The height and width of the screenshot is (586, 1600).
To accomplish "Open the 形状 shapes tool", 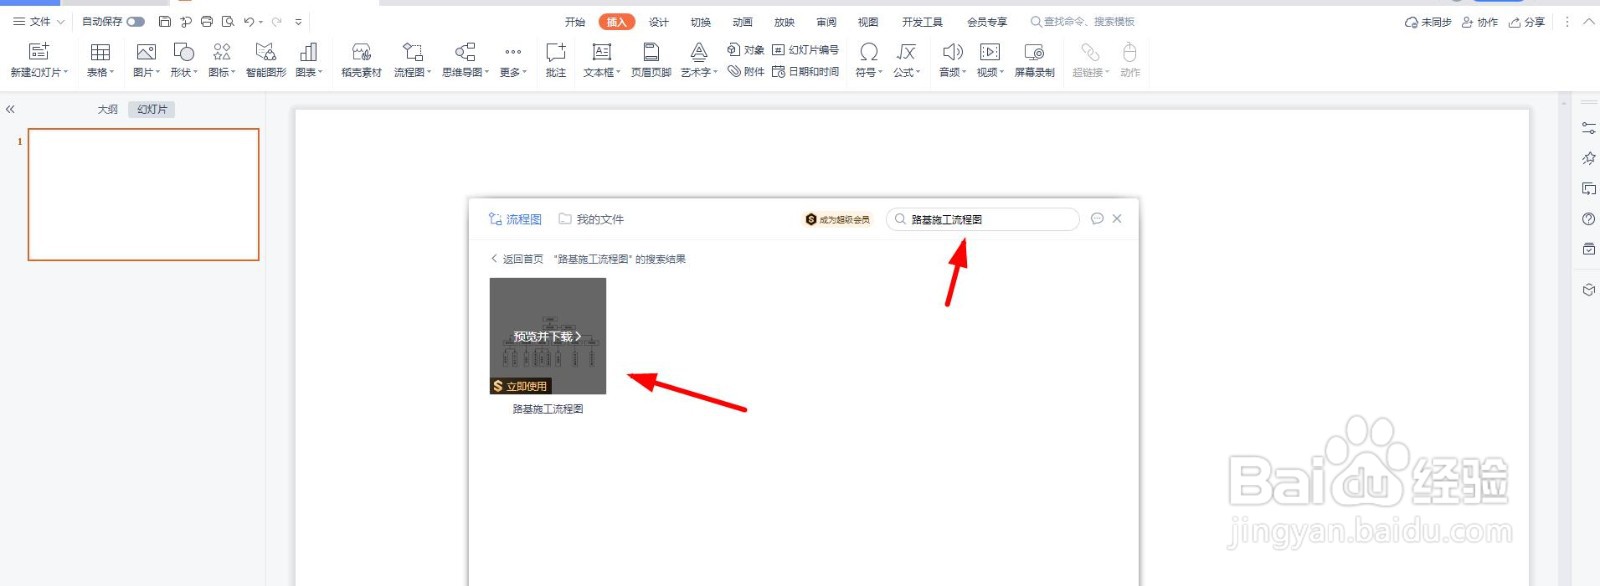I will tap(184, 59).
